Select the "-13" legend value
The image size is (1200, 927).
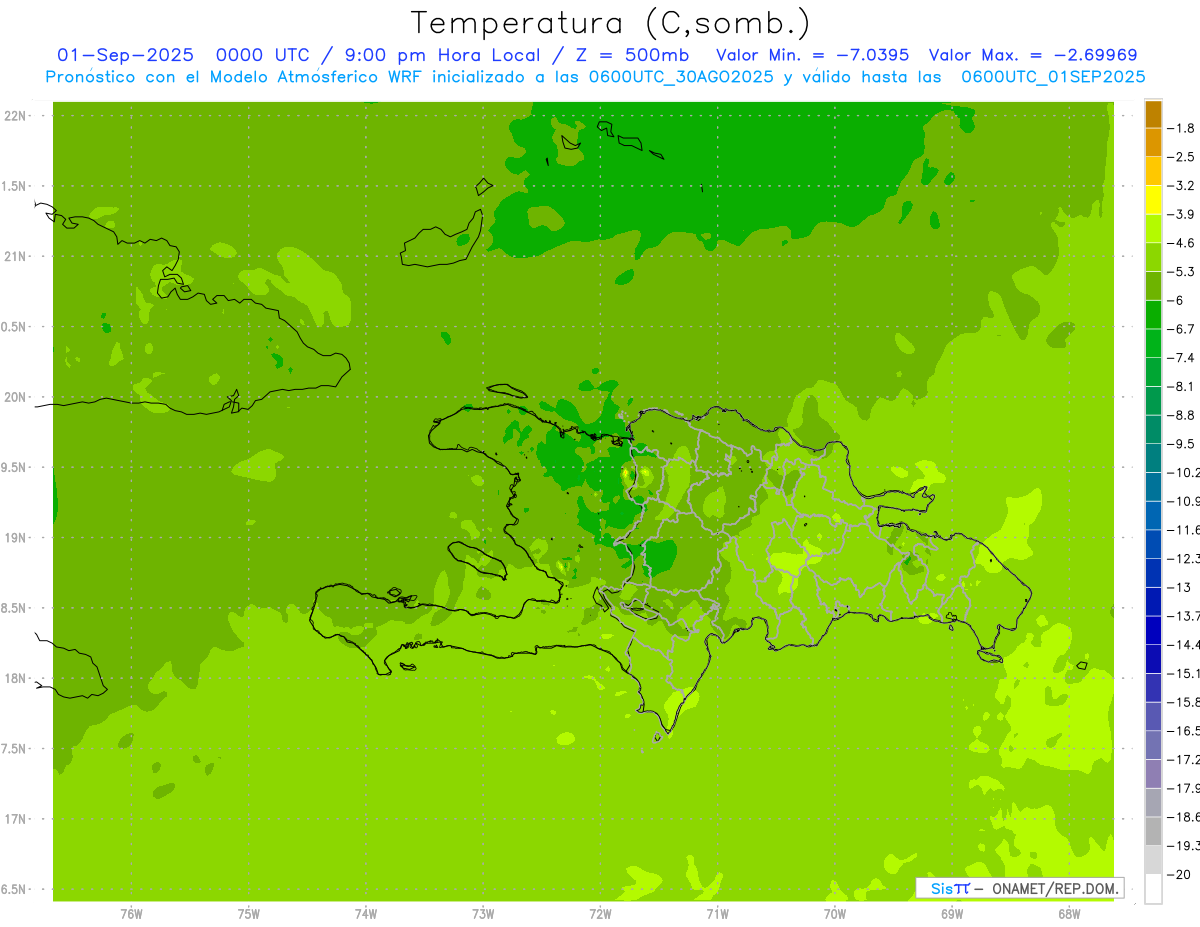pos(1179,587)
